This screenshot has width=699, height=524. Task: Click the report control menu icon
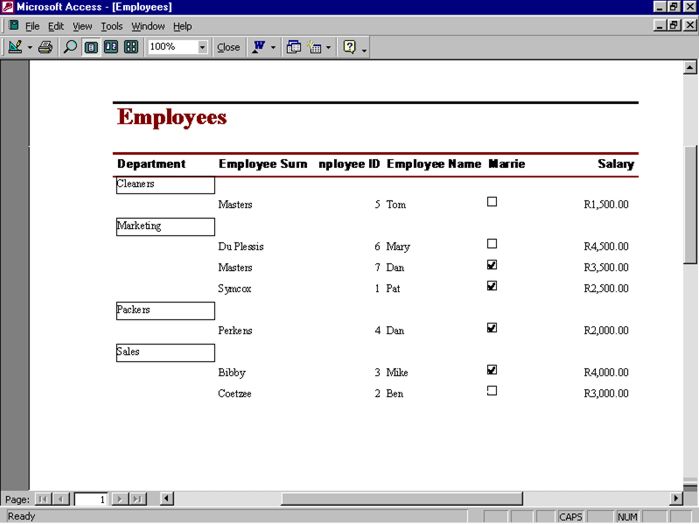(x=13, y=25)
